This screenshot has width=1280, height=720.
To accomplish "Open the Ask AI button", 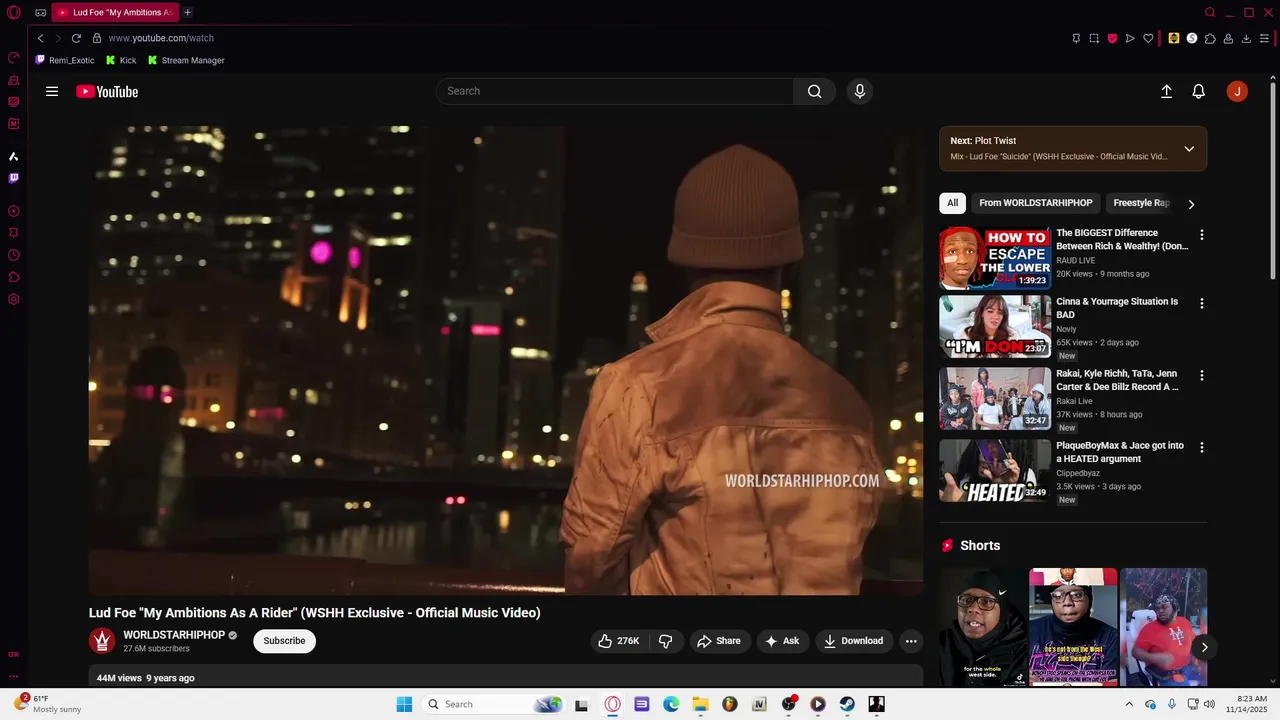I will (x=782, y=641).
